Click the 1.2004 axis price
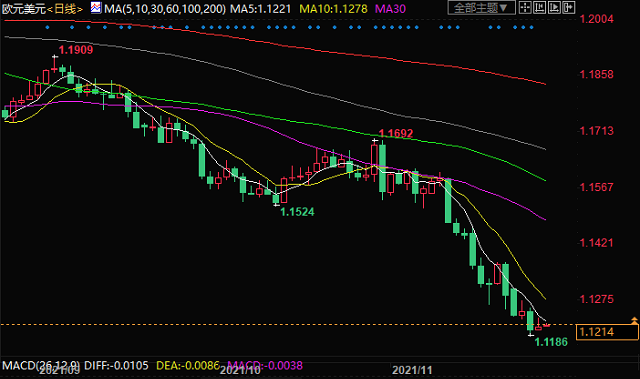Image resolution: width=640 pixels, height=379 pixels. coord(596,19)
